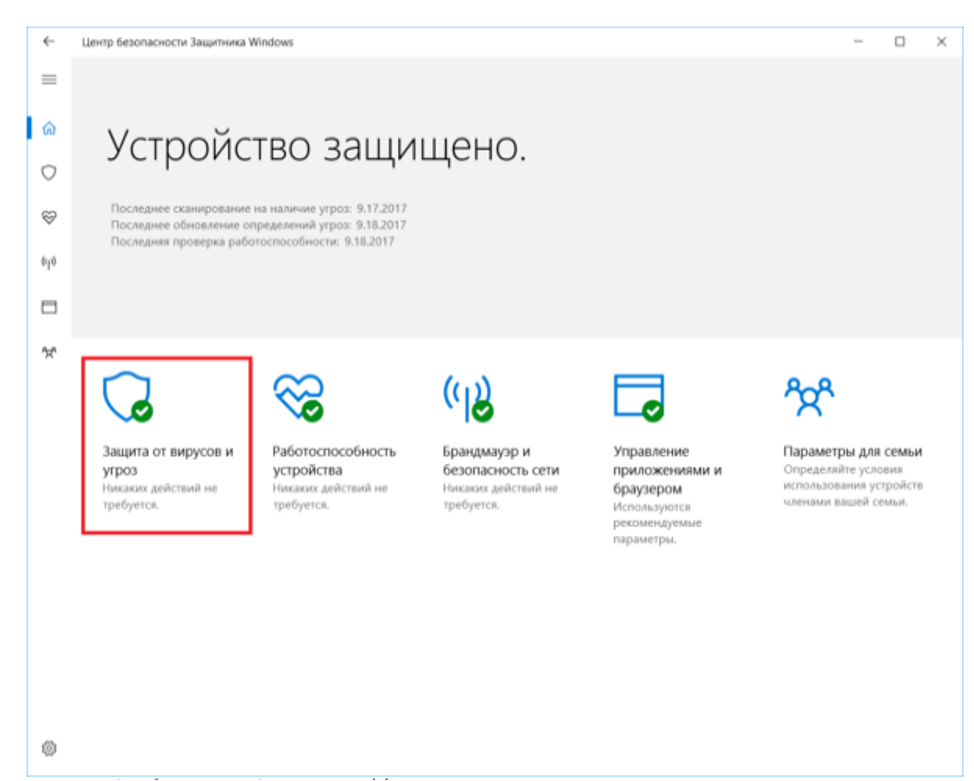Open "Работоспособность устройства" link
This screenshot has height=781, width=974.
click(x=334, y=460)
